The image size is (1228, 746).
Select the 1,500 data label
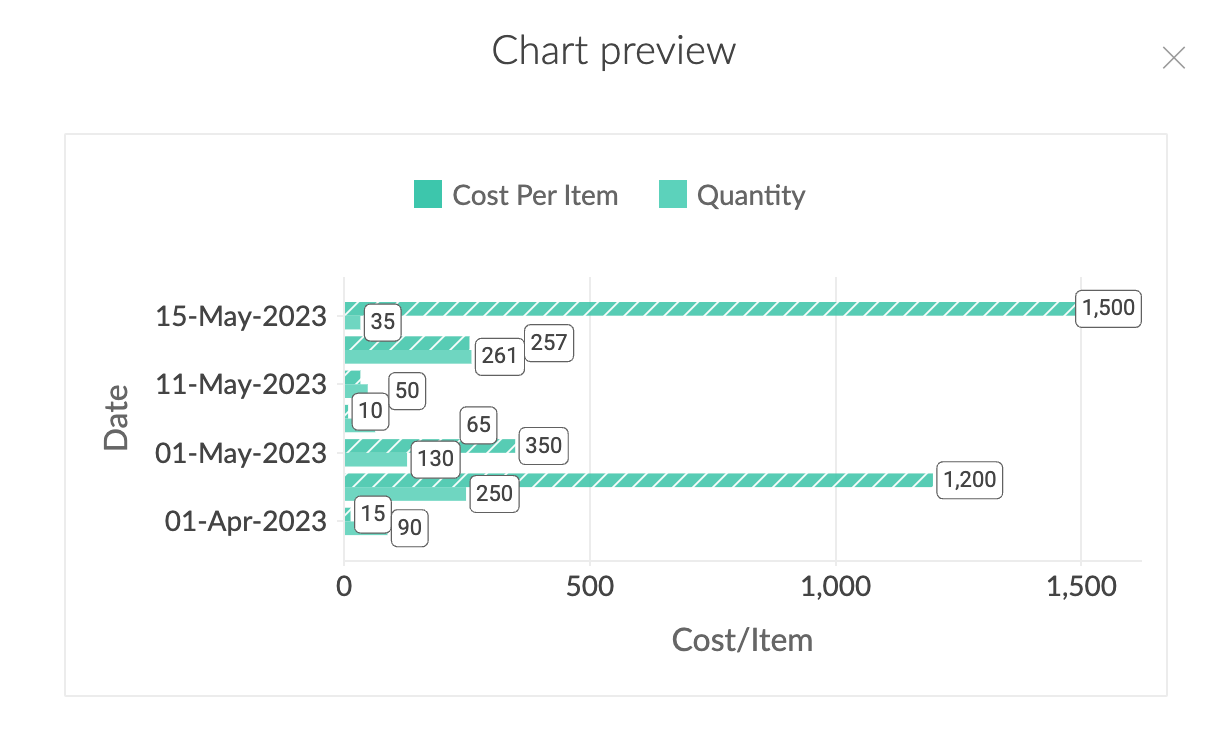click(1109, 308)
